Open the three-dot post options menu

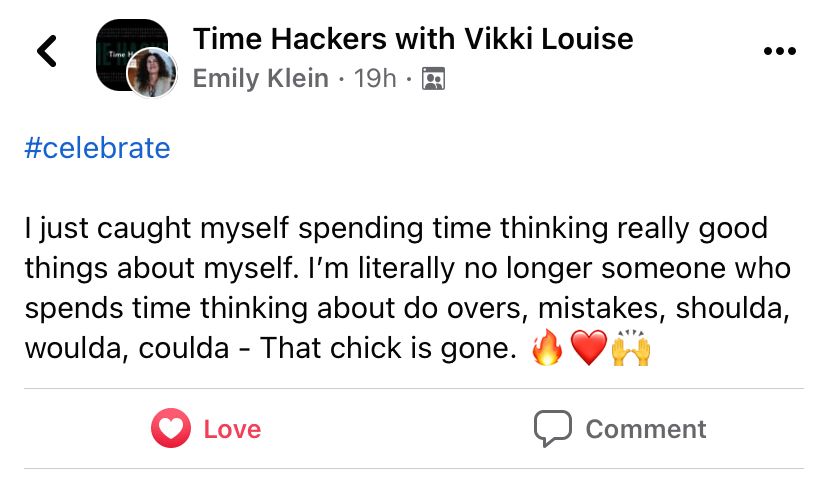[780, 51]
